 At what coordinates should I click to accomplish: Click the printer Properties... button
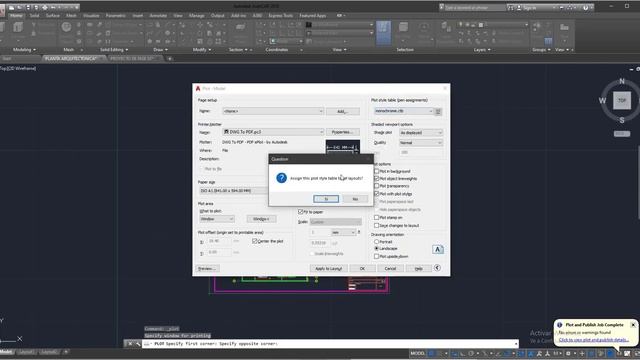342,132
